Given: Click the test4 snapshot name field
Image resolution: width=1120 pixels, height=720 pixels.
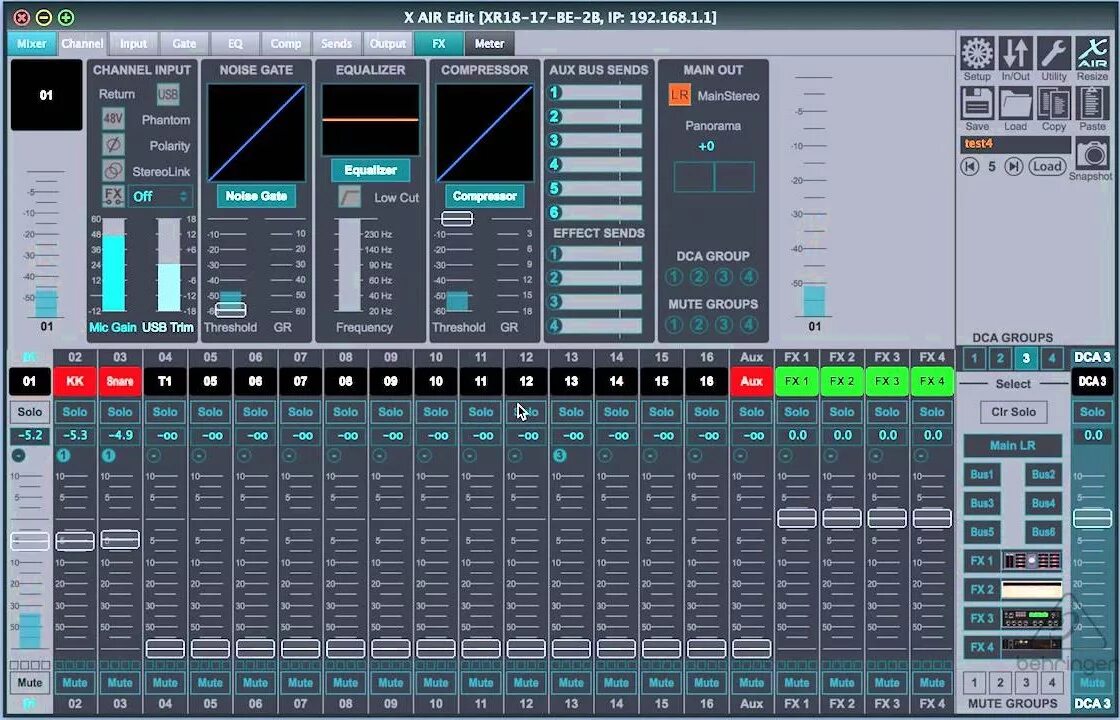Looking at the screenshot, I should pos(1015,144).
